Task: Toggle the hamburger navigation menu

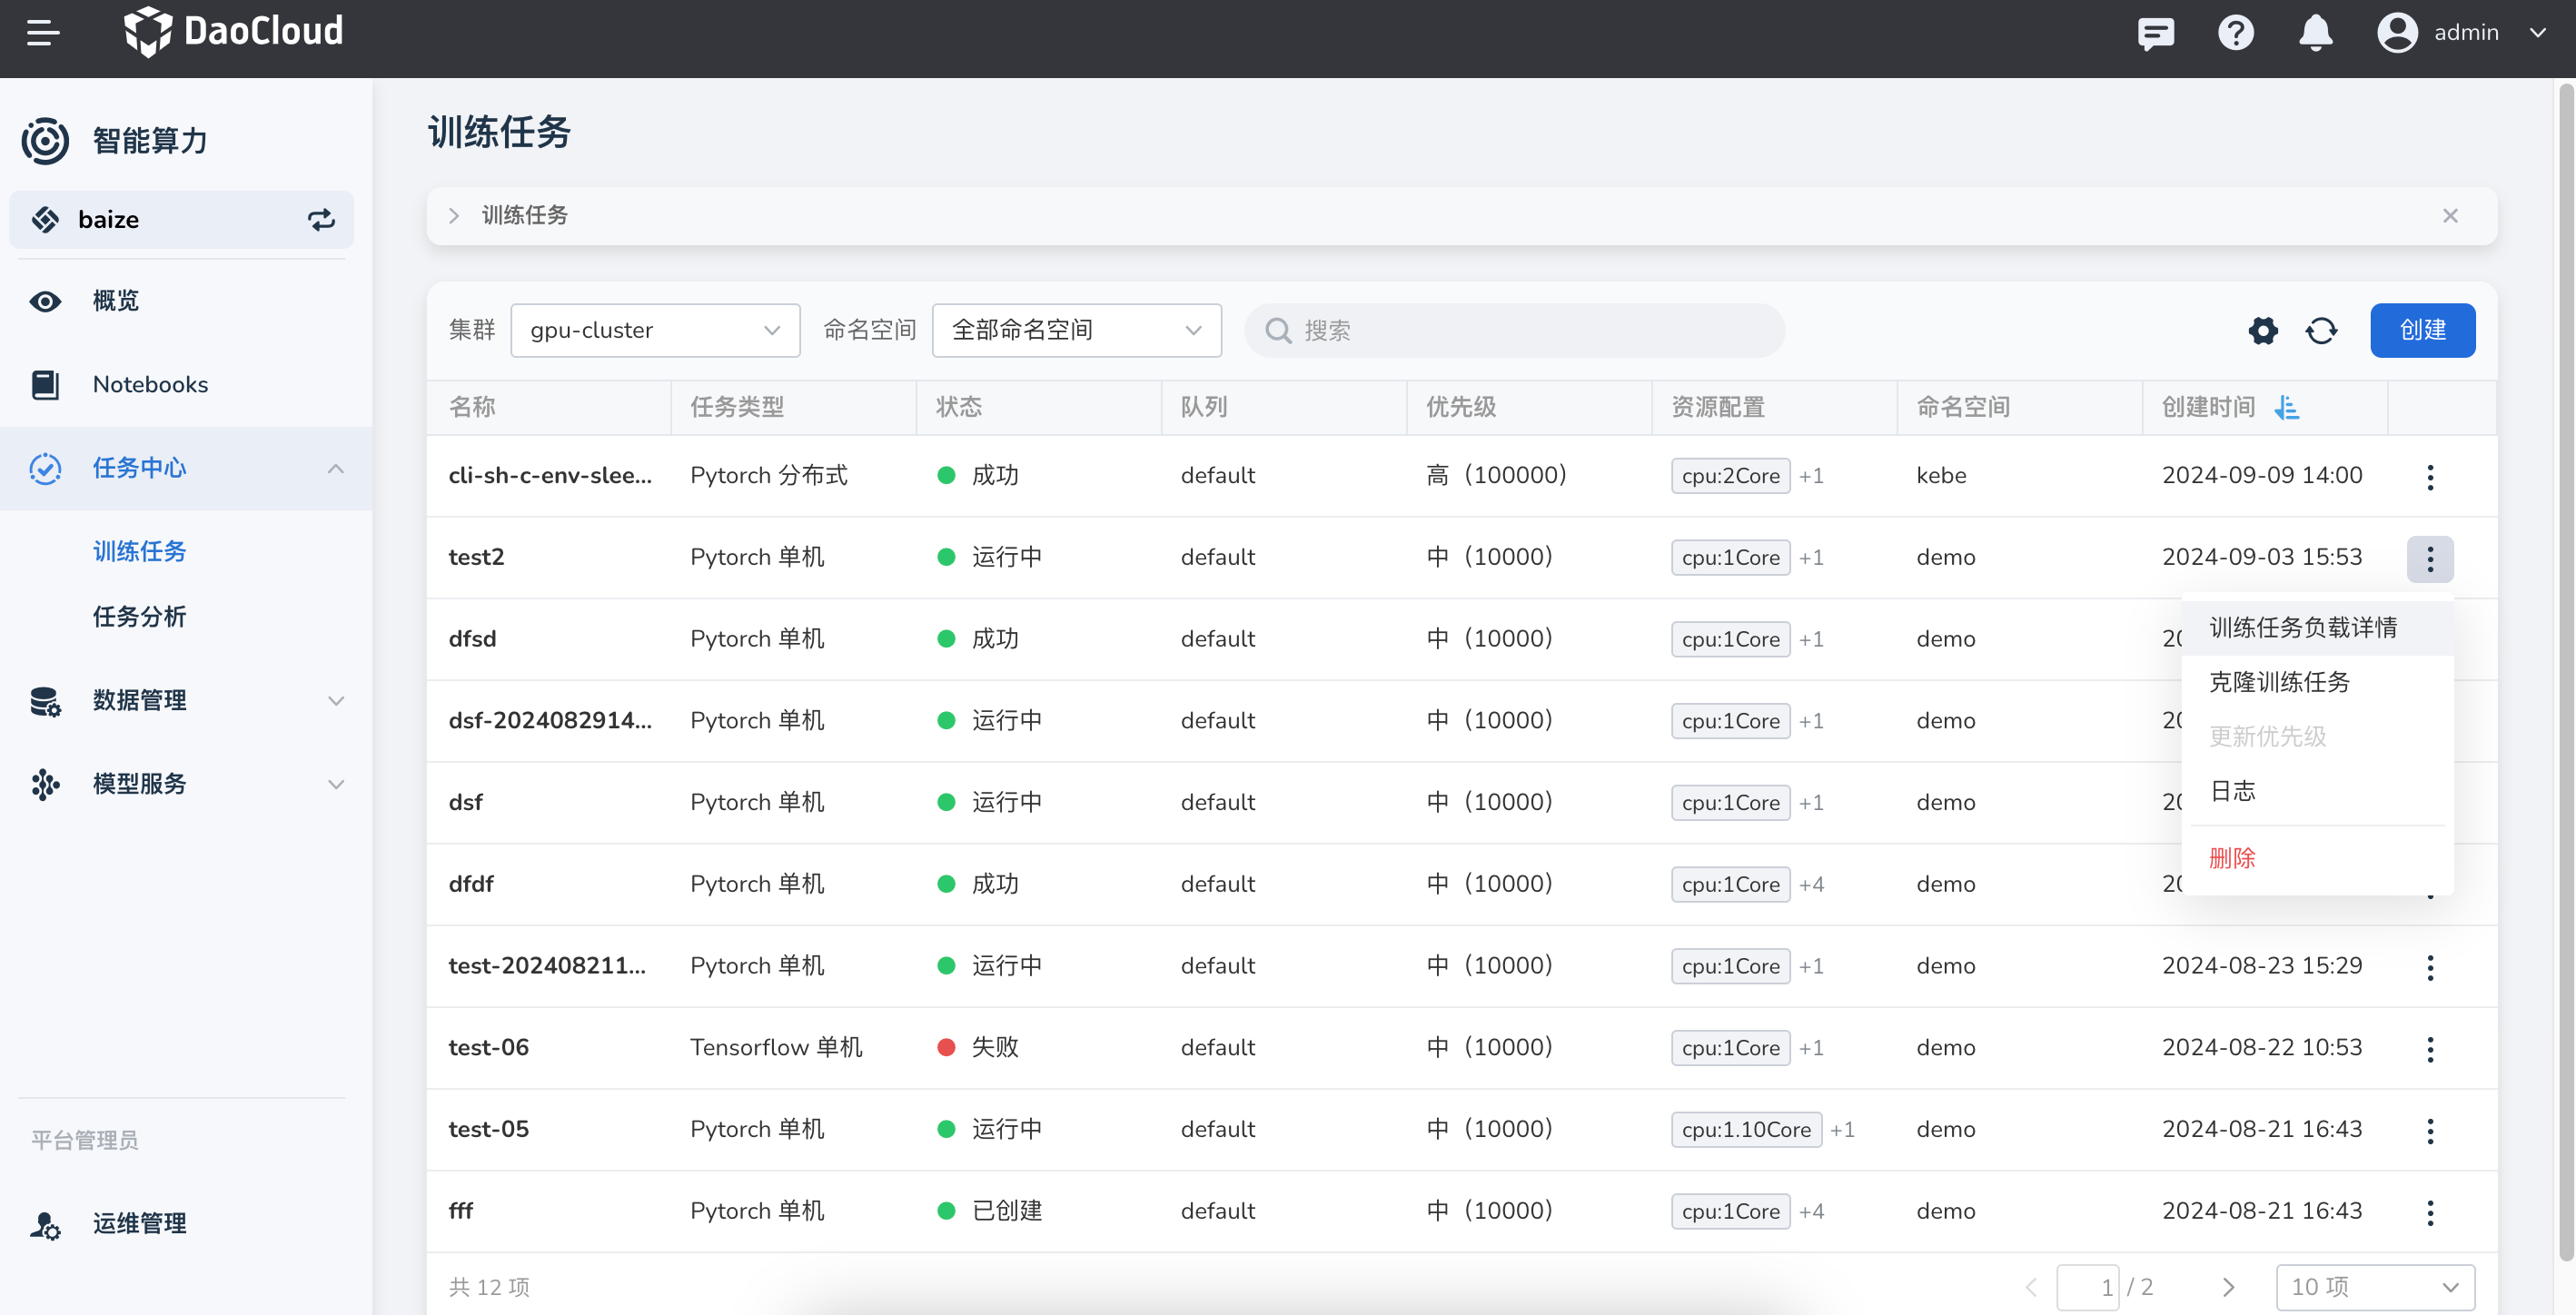Action: tap(43, 33)
